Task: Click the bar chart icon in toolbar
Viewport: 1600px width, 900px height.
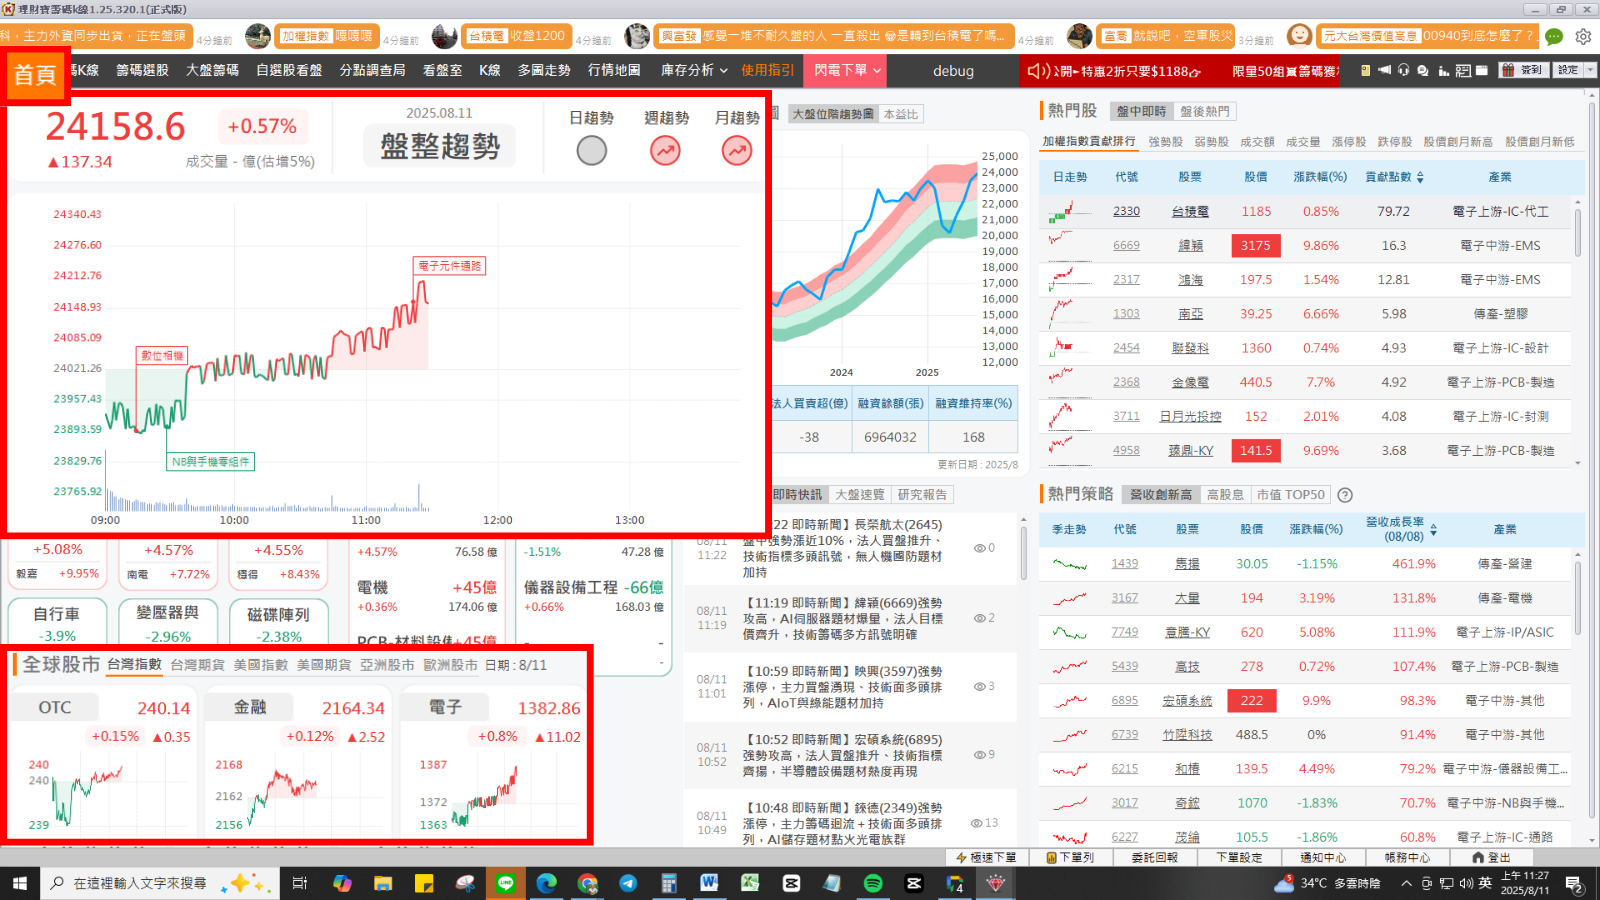Action: click(1444, 71)
